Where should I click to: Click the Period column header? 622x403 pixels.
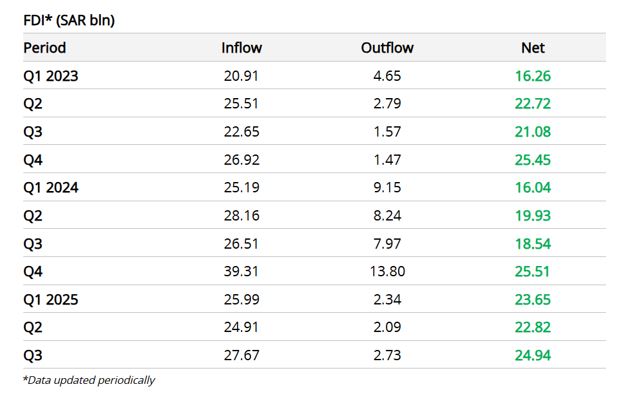point(45,48)
